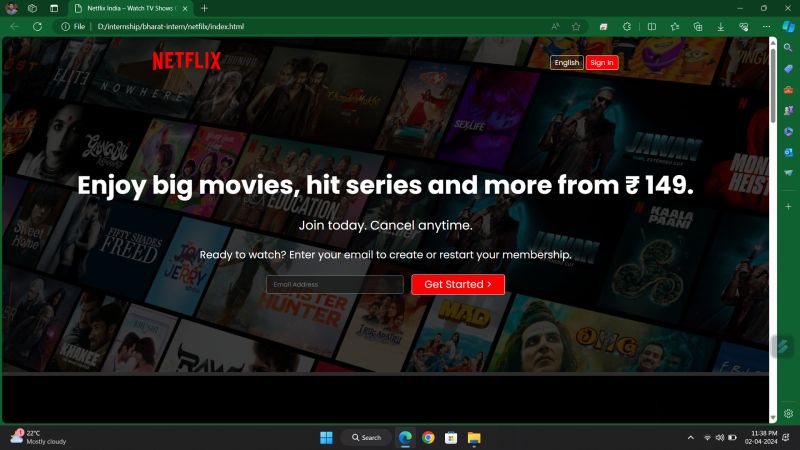Open the Workspaces icon
Screen dimensions: 800x450
[x=32, y=8]
